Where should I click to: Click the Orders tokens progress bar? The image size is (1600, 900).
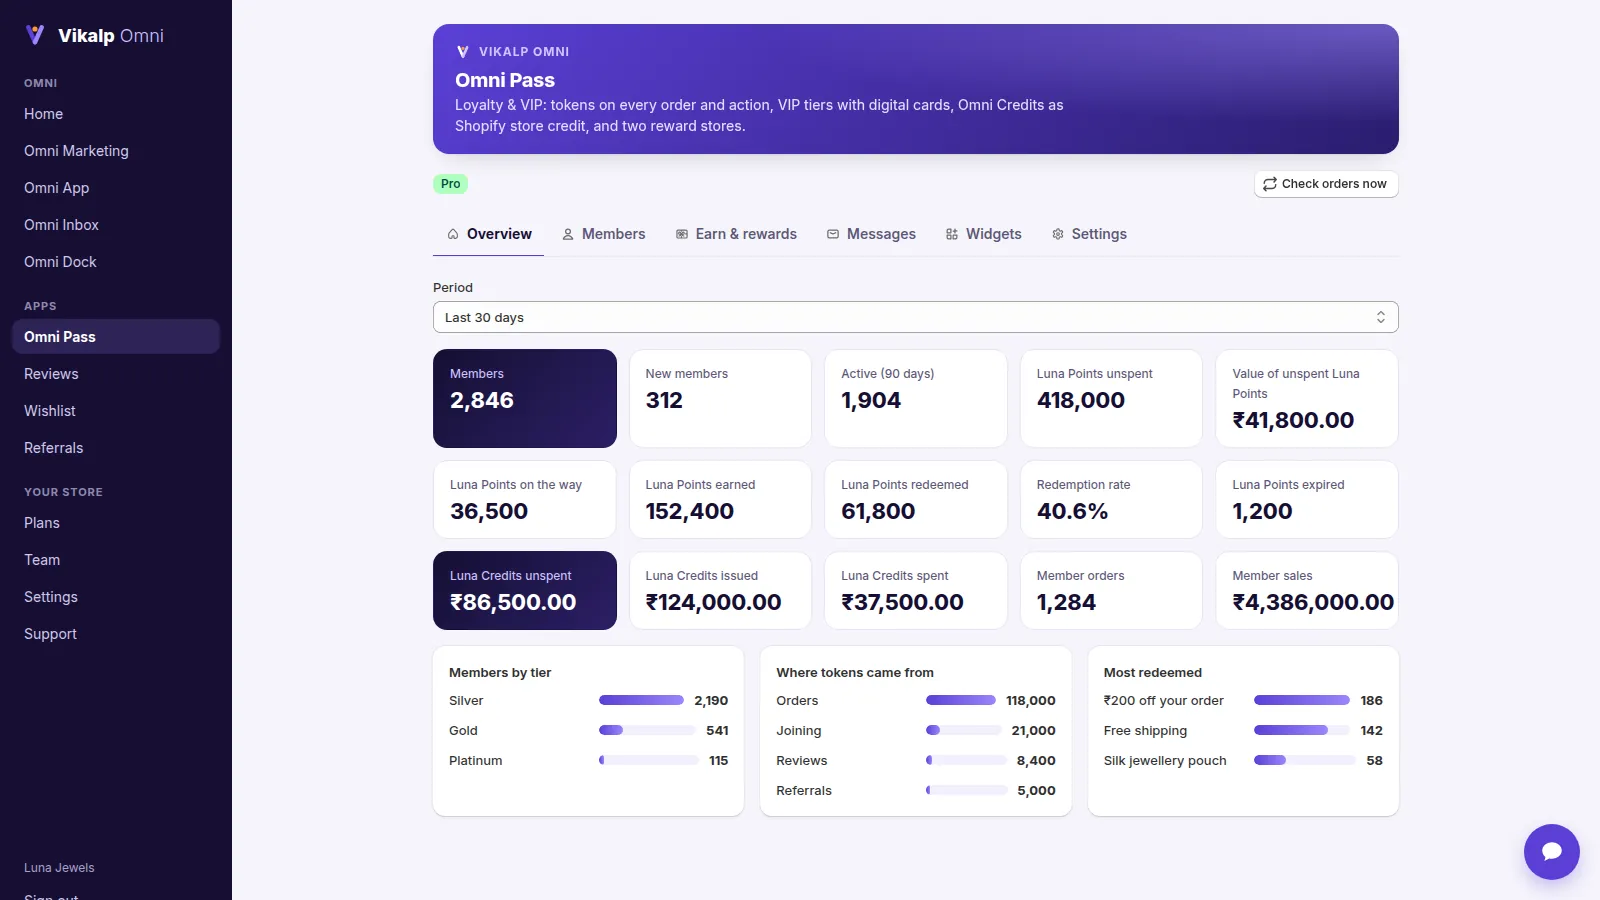tap(961, 700)
